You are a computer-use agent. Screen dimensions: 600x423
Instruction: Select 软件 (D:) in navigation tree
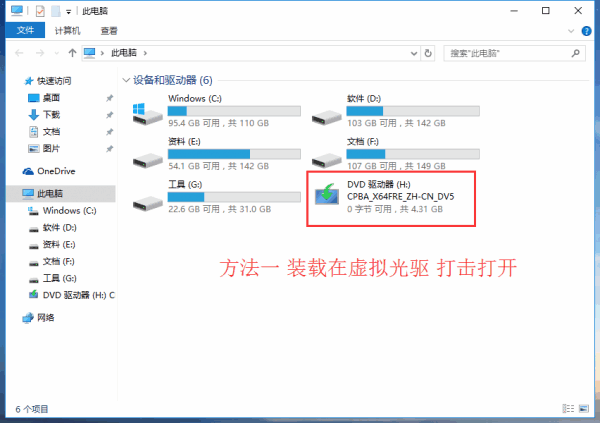click(x=59, y=228)
